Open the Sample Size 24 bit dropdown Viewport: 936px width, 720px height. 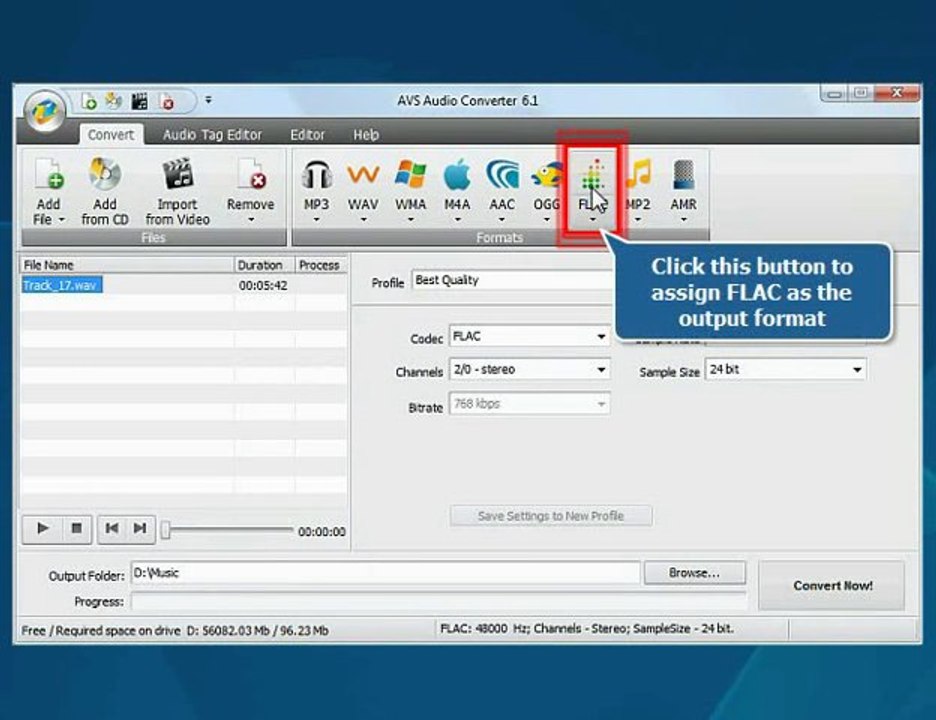point(785,370)
